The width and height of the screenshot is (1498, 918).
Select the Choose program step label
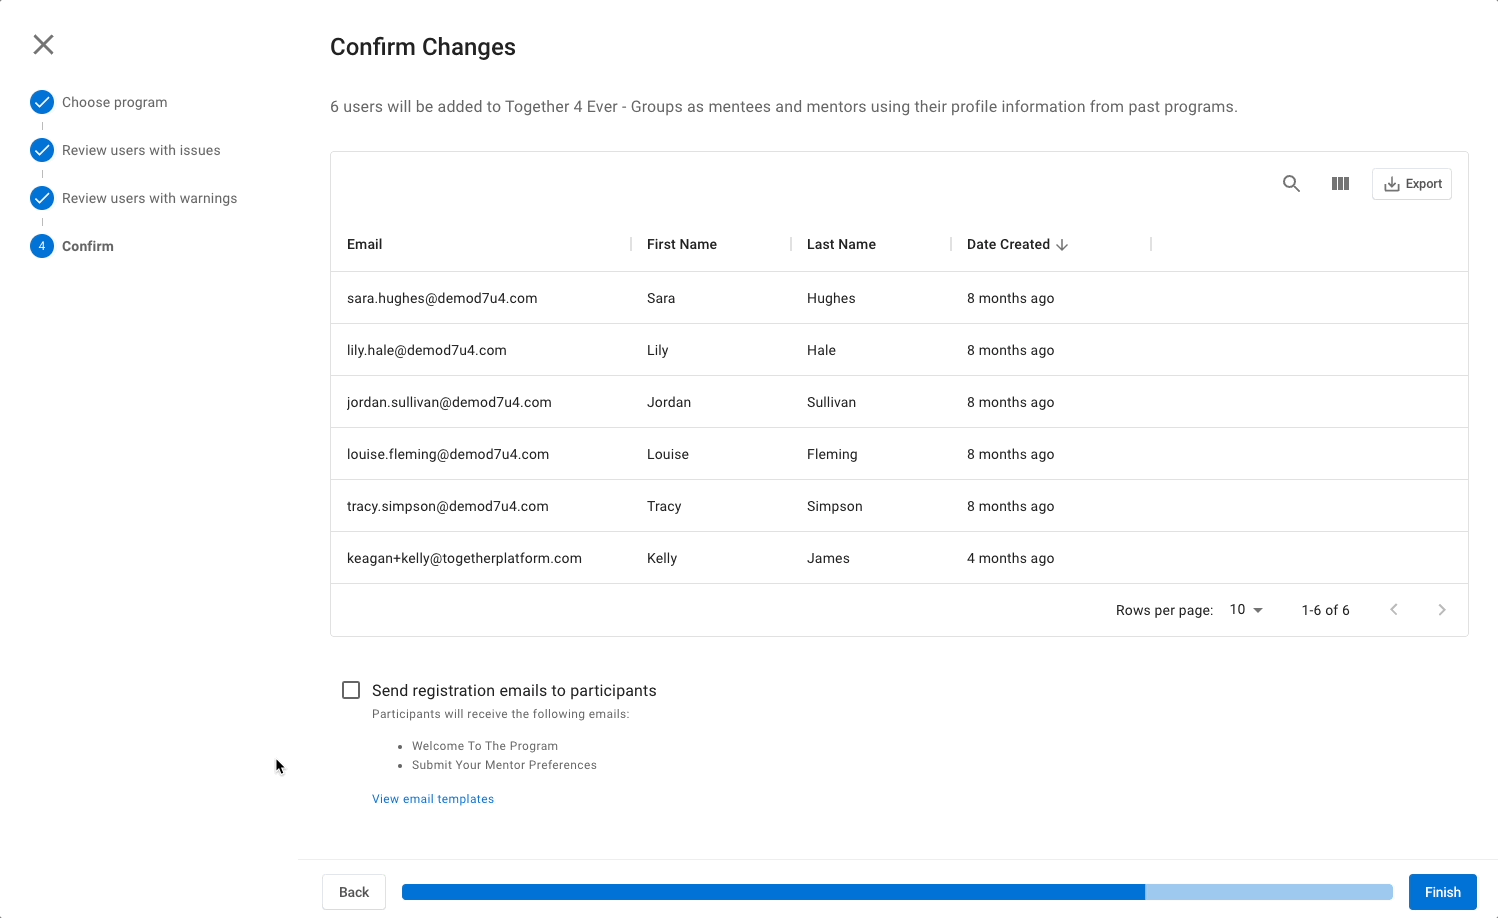115,102
